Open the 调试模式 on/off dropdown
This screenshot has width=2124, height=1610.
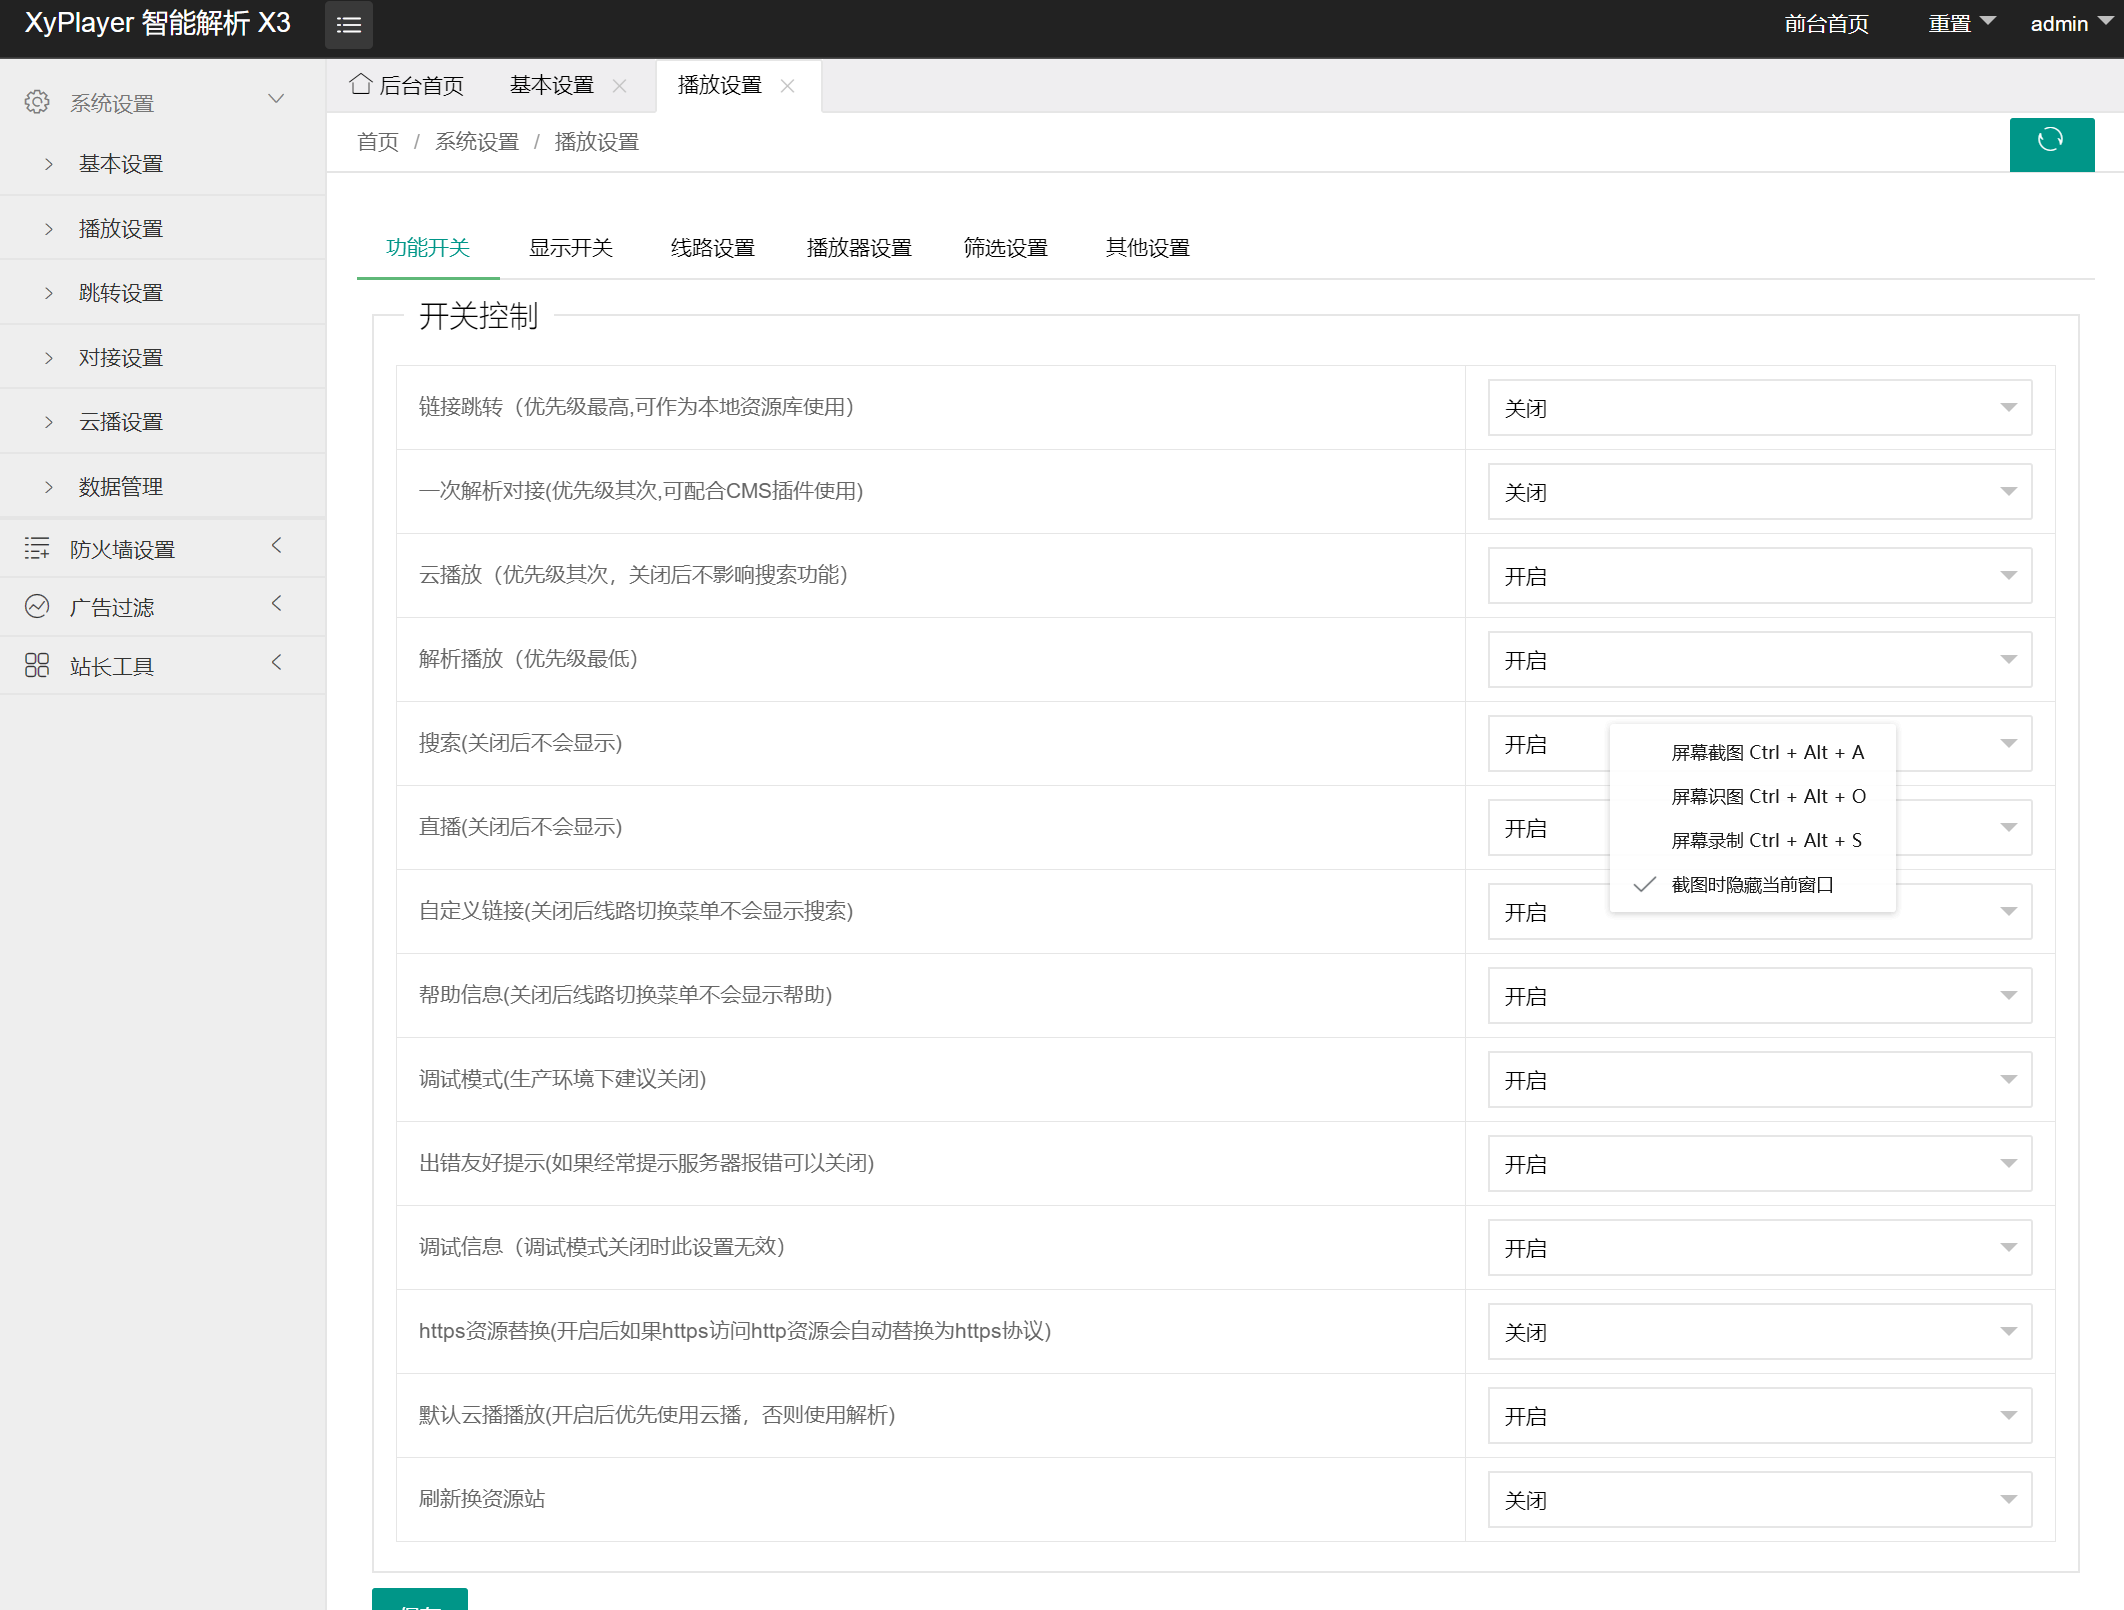(x=1759, y=1080)
